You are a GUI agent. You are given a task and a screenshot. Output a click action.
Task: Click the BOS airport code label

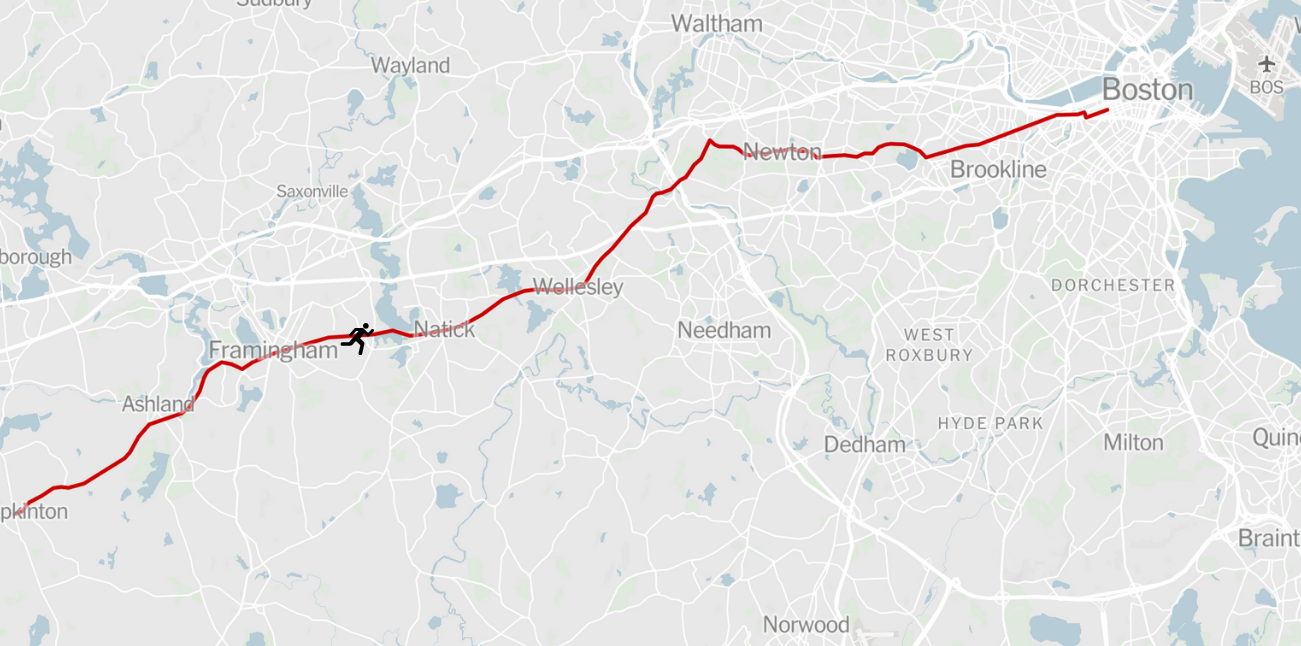point(1266,87)
